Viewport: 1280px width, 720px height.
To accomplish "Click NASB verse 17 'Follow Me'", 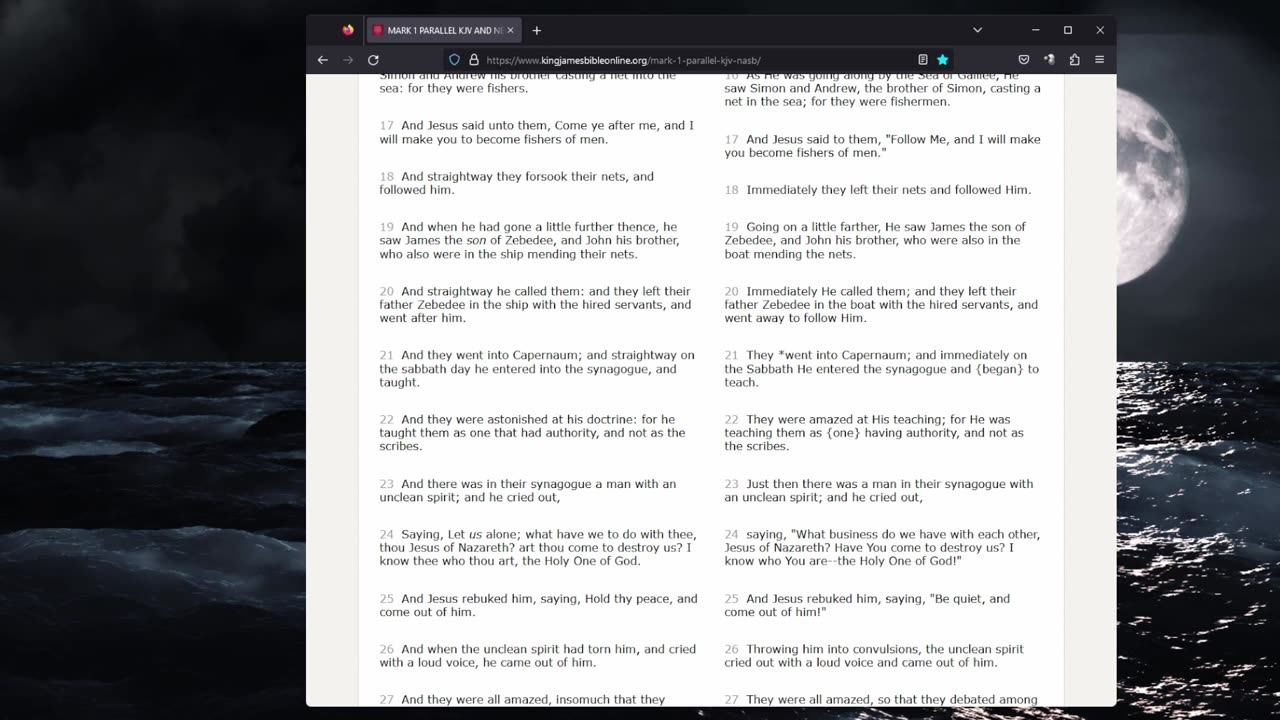I will [882, 146].
